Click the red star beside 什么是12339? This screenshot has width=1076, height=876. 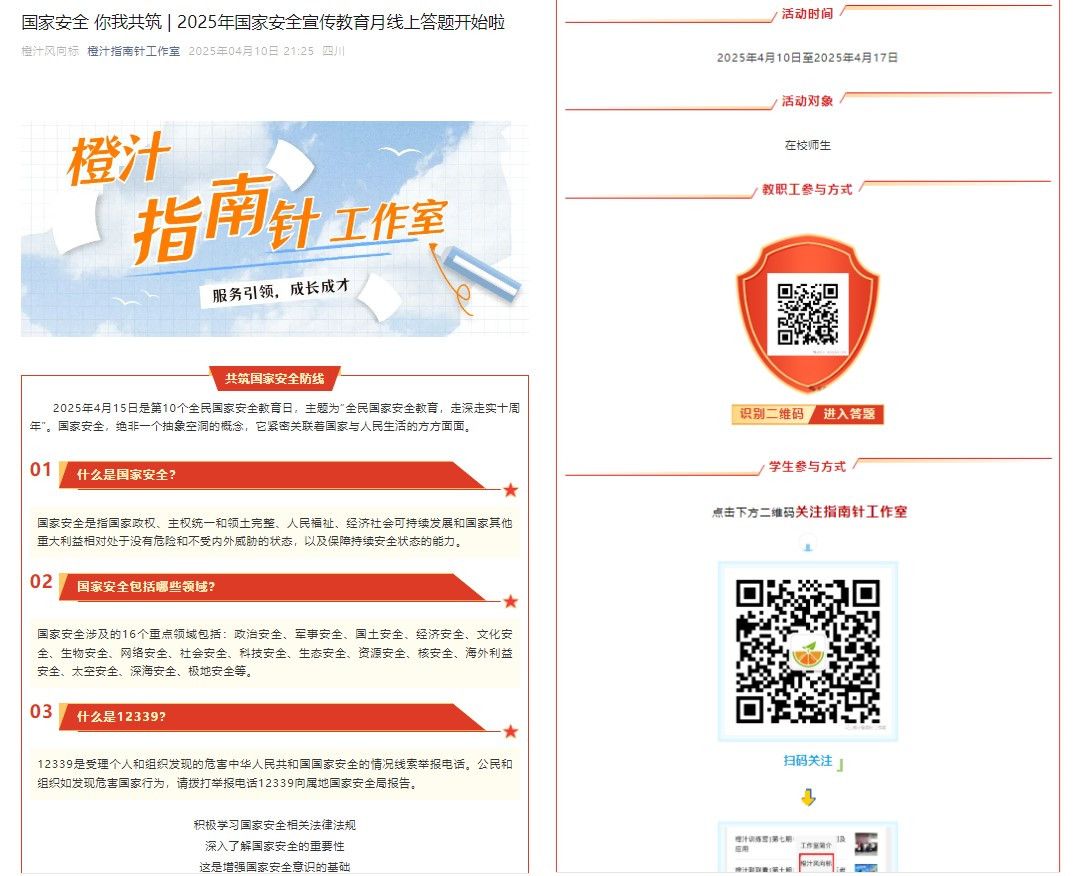(511, 731)
